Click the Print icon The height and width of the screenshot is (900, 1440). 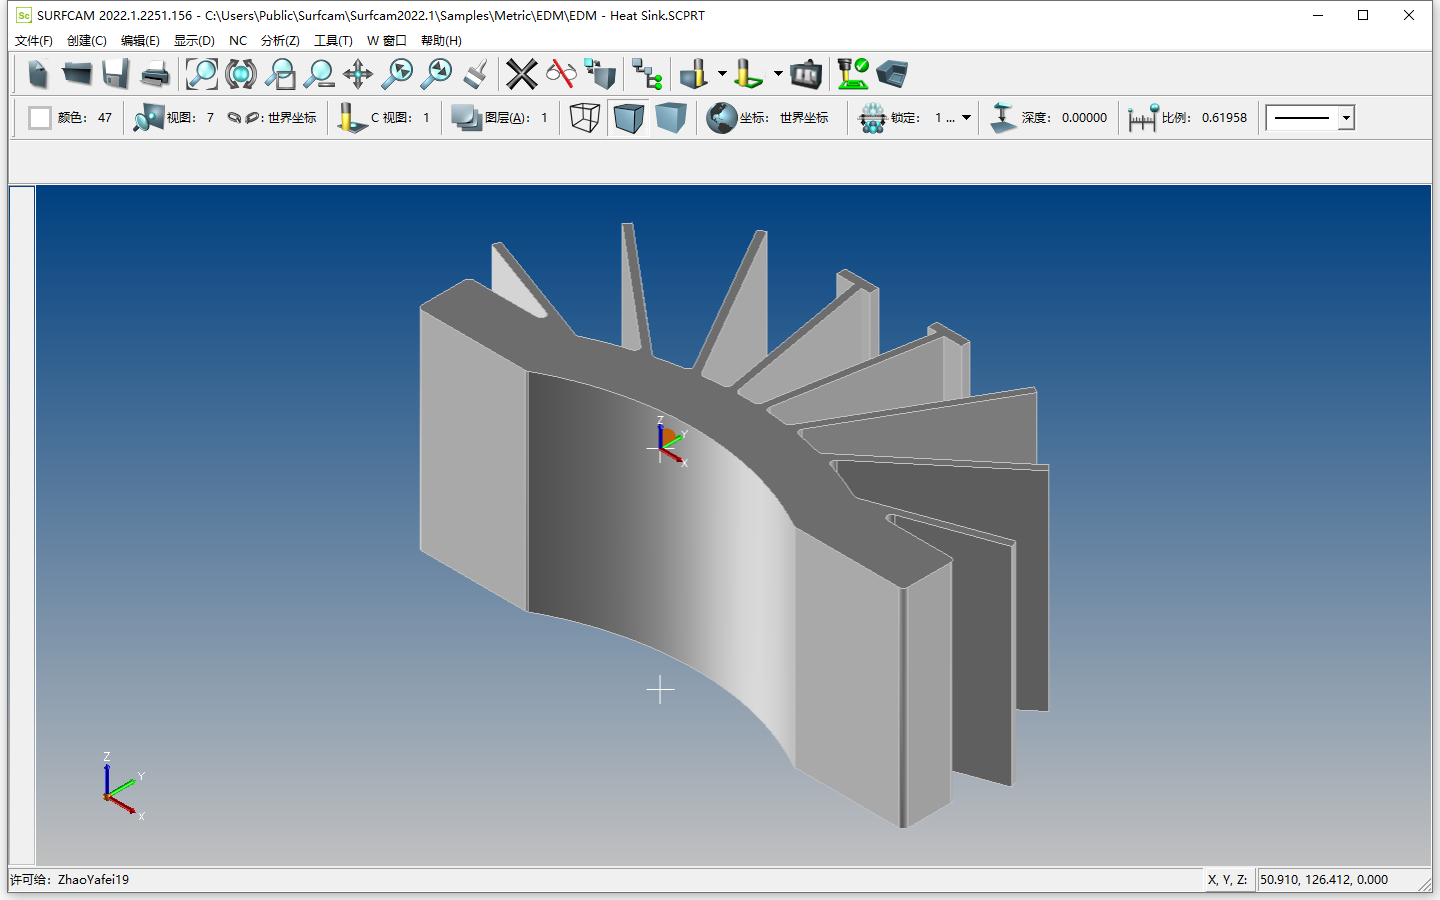pos(155,74)
